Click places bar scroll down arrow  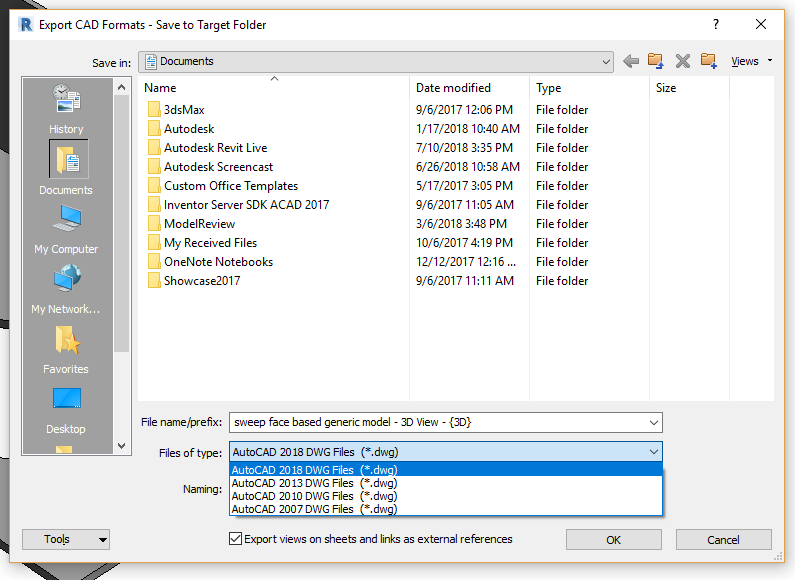(x=122, y=446)
